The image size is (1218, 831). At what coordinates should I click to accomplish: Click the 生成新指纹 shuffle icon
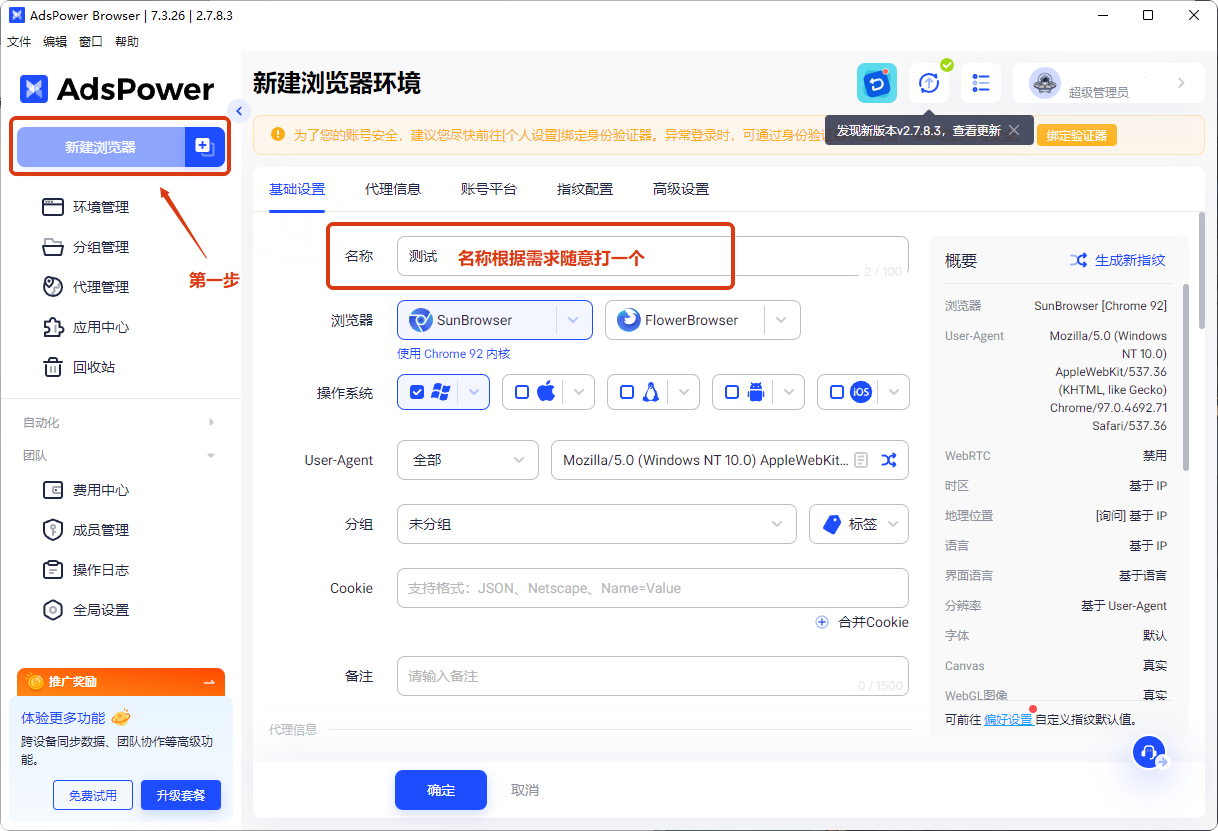click(x=1078, y=260)
